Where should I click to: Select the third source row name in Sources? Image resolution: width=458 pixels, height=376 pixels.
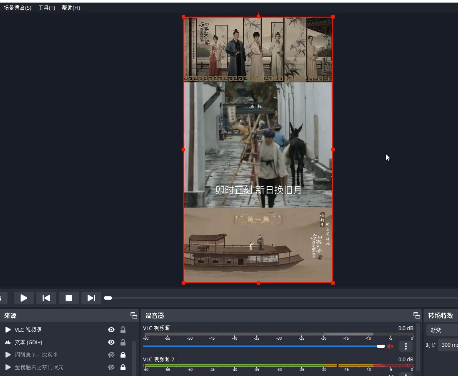(x=36, y=355)
